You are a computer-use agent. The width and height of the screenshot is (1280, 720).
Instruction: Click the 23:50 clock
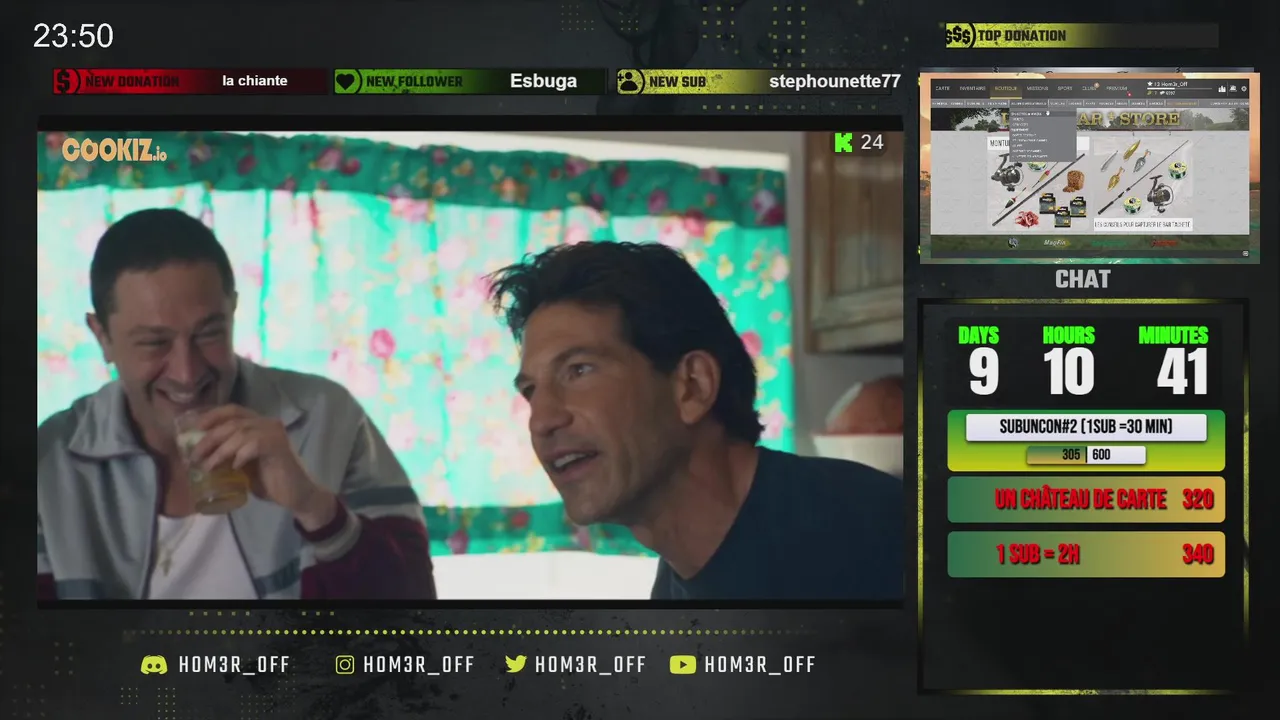coord(73,36)
